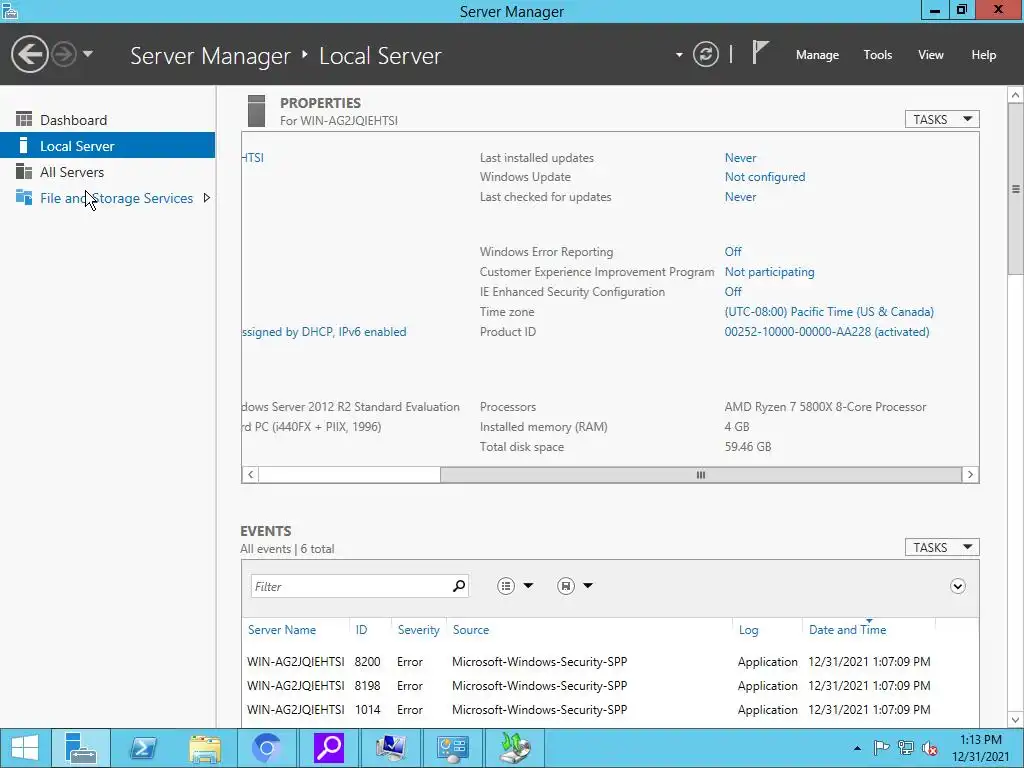
Task: Open the Windows Start button
Action: [25, 748]
